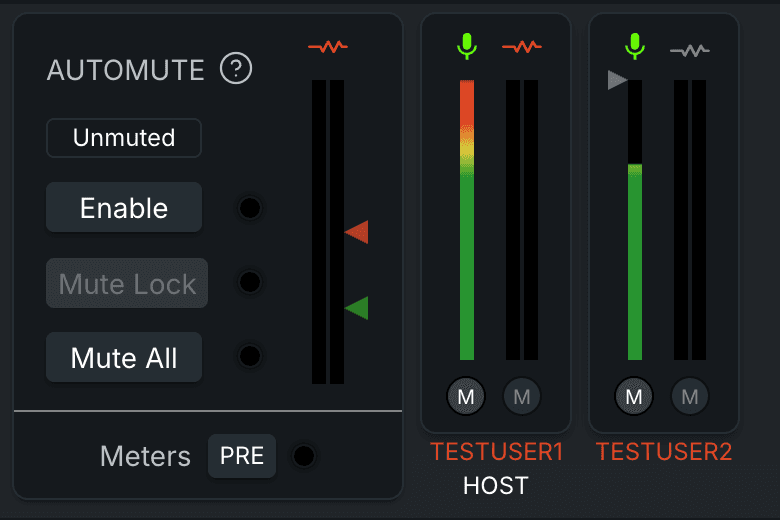This screenshot has height=520, width=780.
Task: Click the Automute panel's black threshold meter
Action: click(x=328, y=232)
